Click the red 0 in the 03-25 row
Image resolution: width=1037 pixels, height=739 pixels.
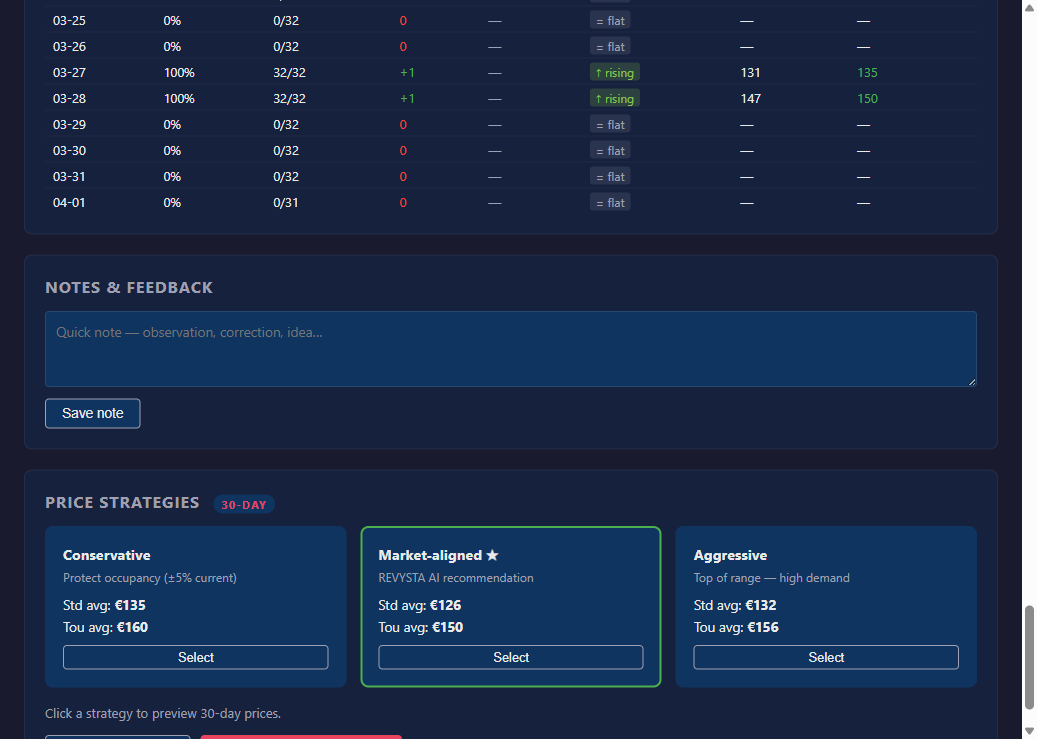tap(403, 21)
